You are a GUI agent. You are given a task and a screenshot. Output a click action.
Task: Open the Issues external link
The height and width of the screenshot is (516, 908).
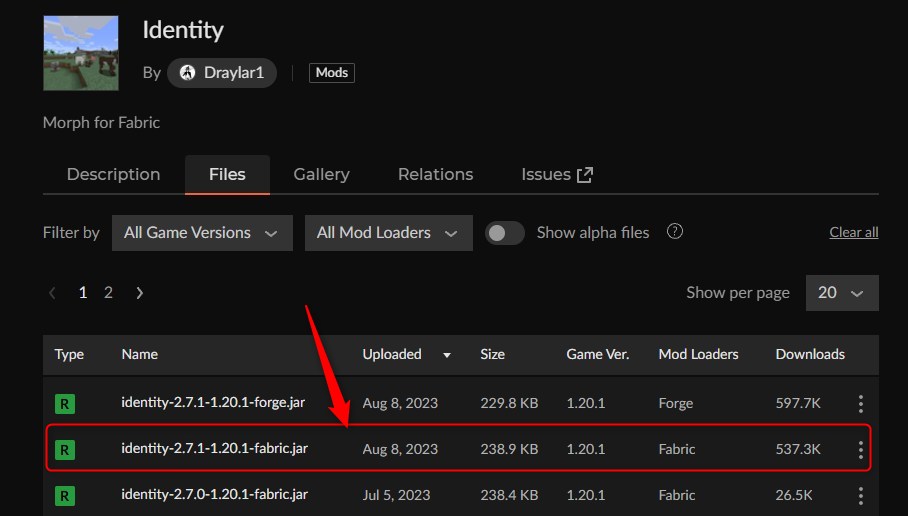(557, 174)
